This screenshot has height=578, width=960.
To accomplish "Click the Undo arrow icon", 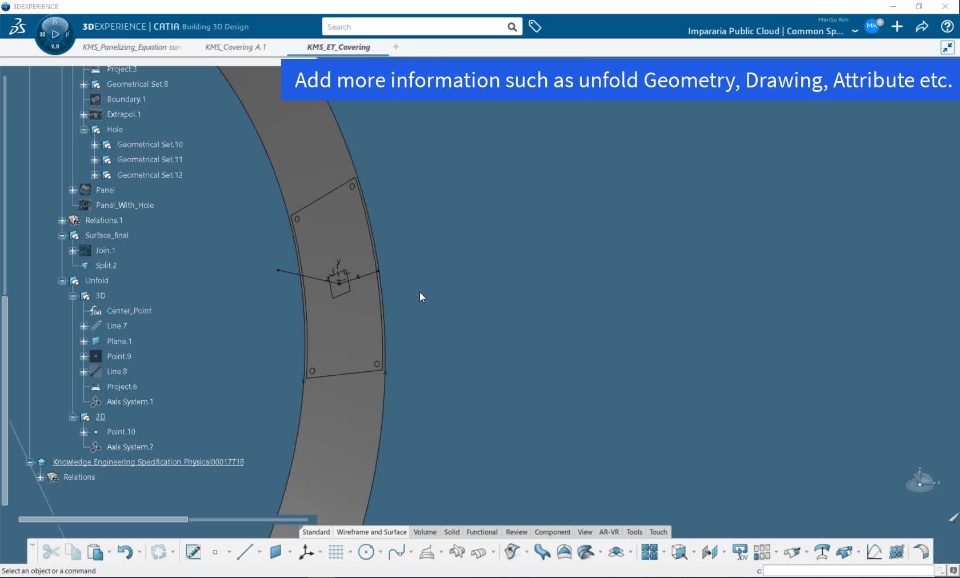I will (125, 552).
